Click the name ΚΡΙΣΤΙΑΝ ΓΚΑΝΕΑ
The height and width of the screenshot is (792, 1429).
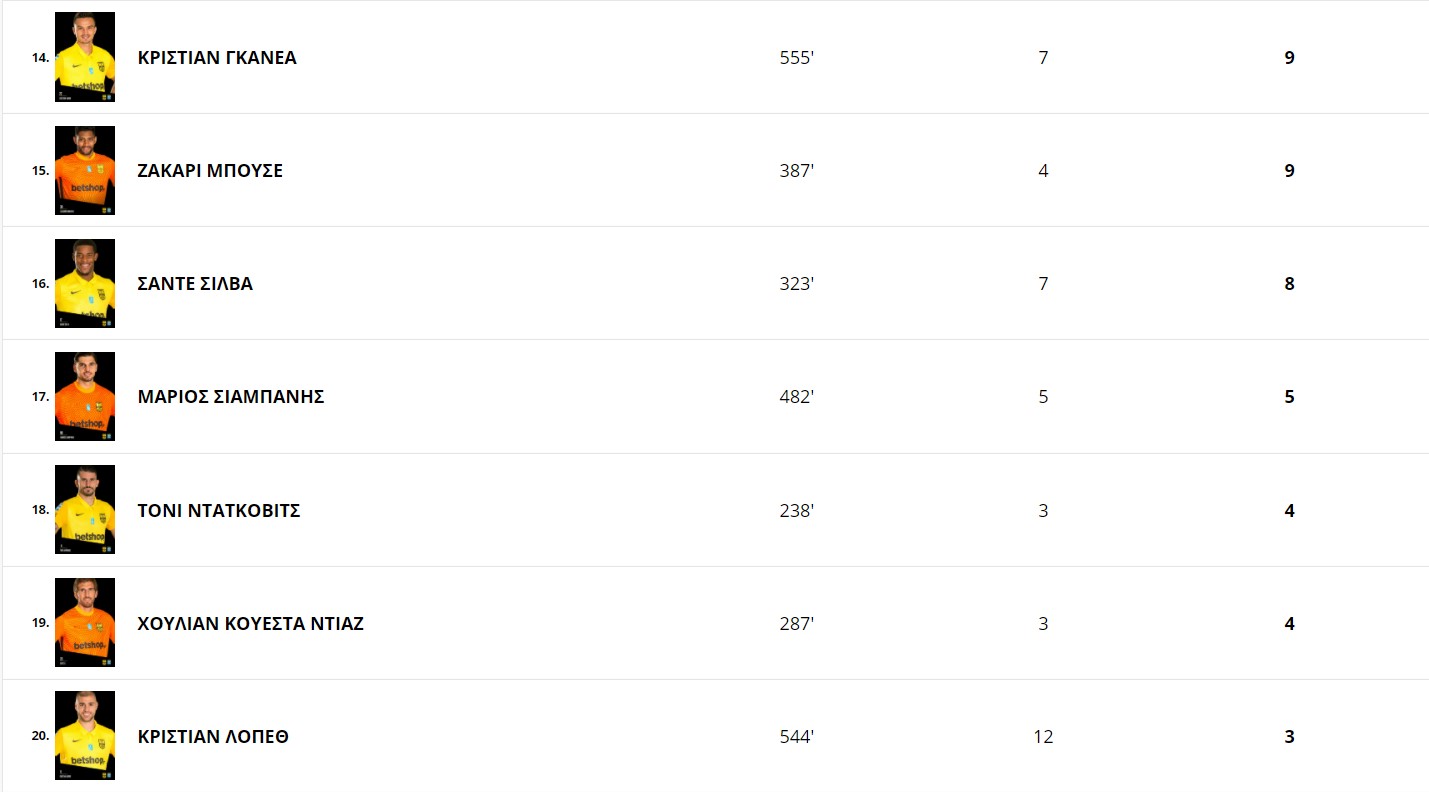[x=217, y=57]
